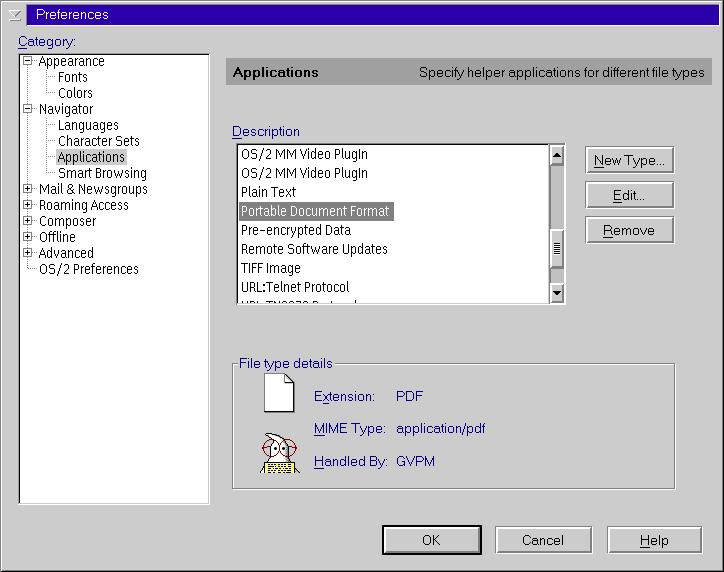Click the GVPM handler application icon
The width and height of the screenshot is (724, 572).
coord(279,453)
